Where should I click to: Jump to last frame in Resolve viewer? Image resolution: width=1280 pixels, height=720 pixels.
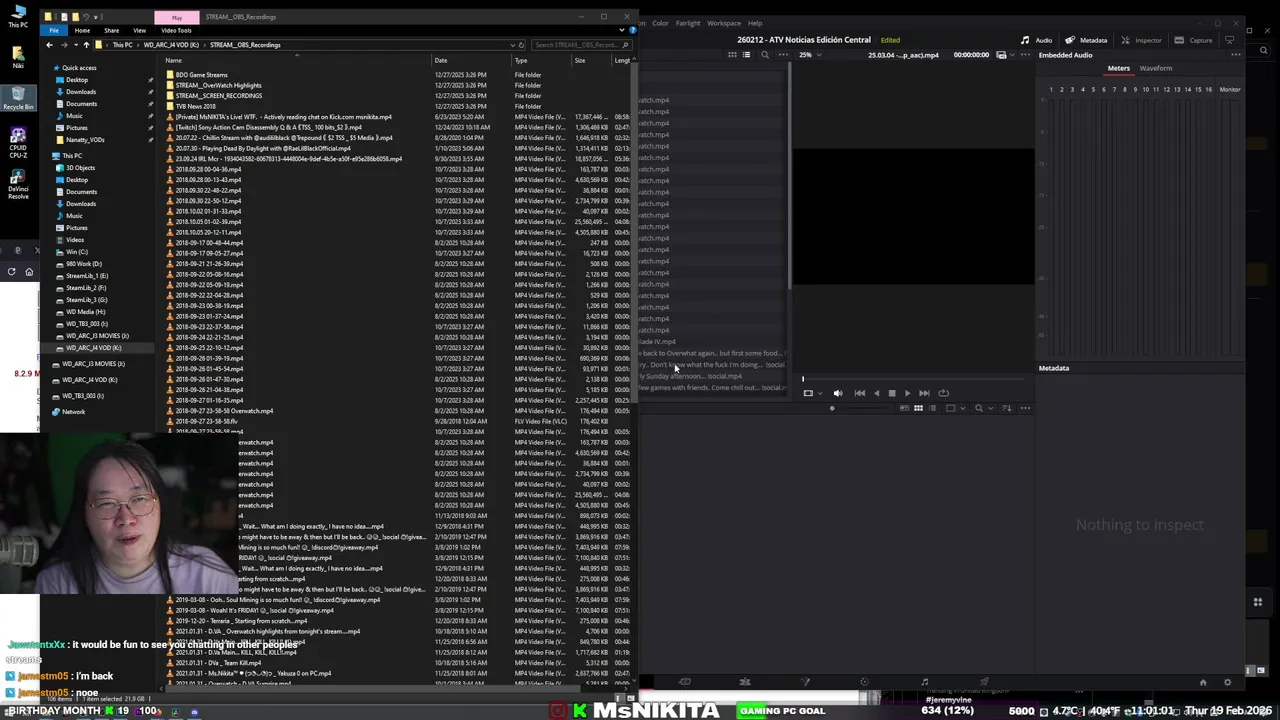924,393
